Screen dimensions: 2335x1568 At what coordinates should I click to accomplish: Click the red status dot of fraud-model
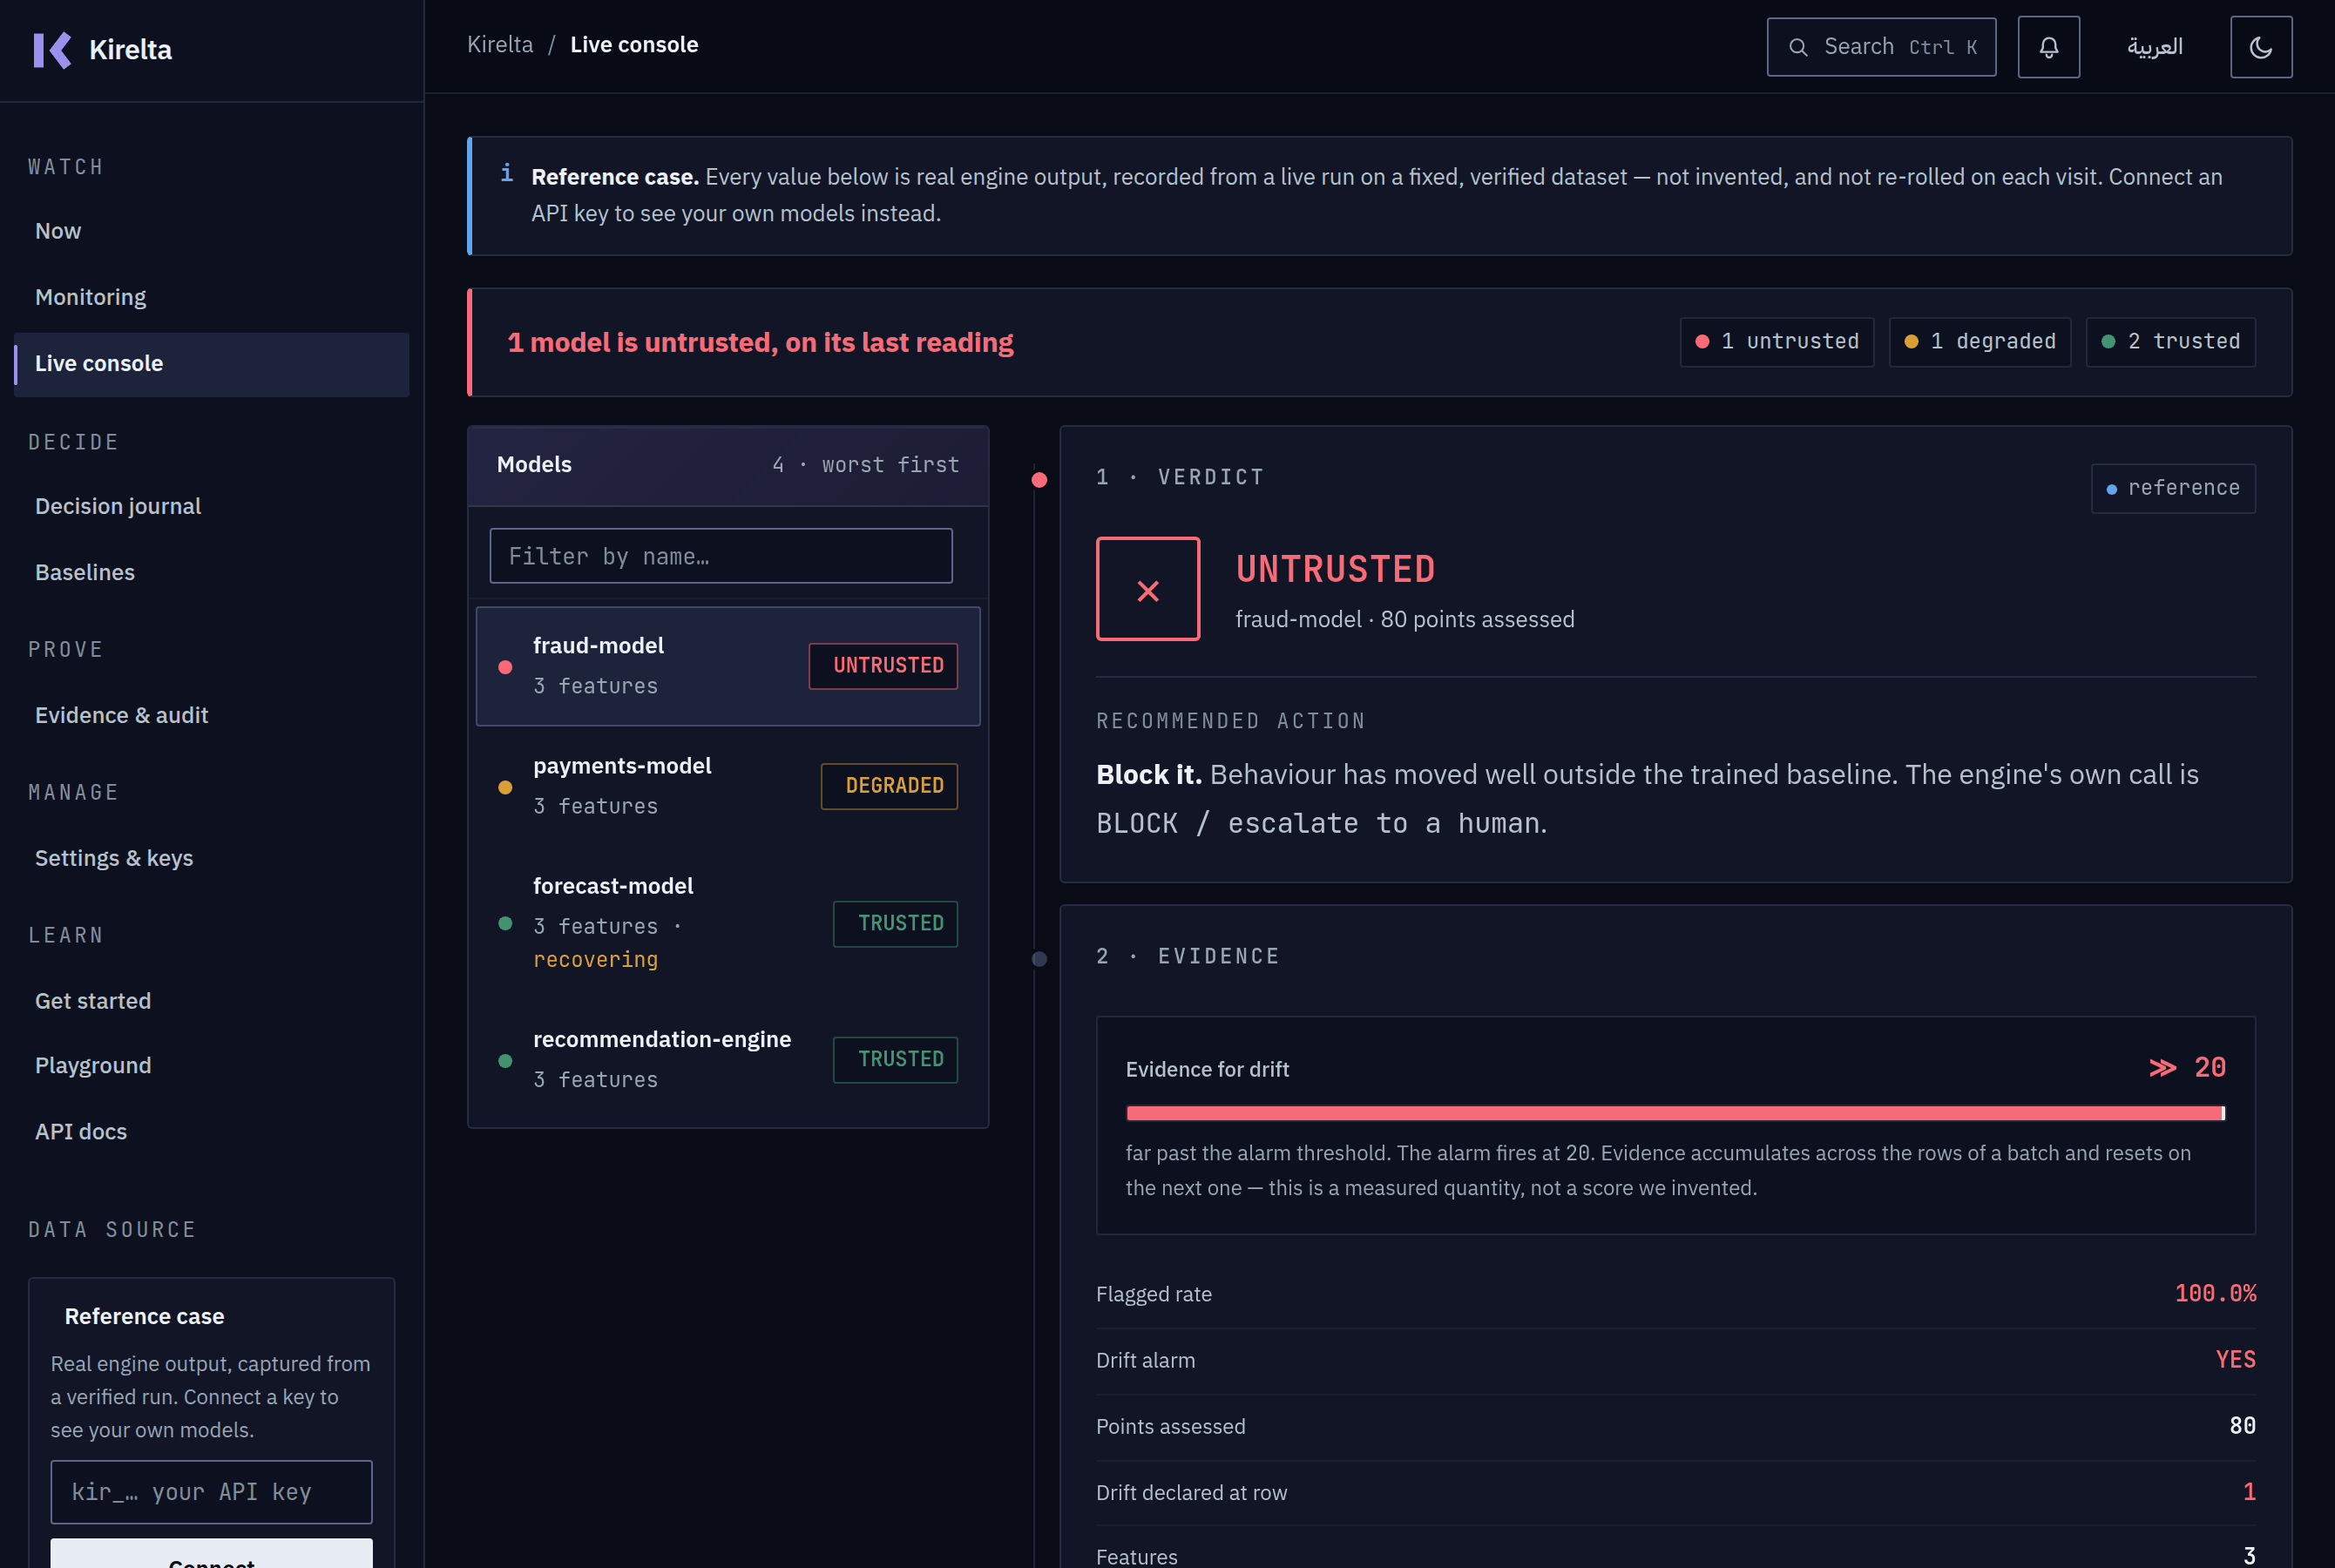[x=505, y=667]
